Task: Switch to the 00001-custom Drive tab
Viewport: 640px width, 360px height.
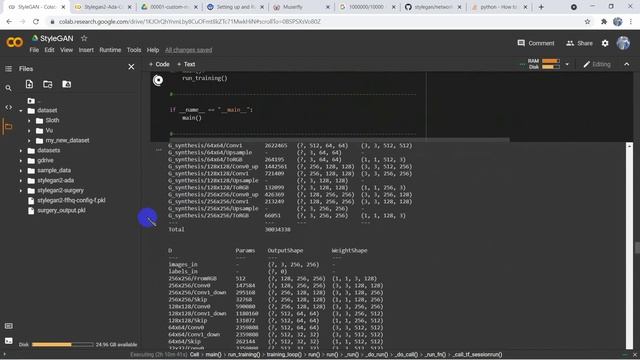Action: pyautogui.click(x=168, y=7)
